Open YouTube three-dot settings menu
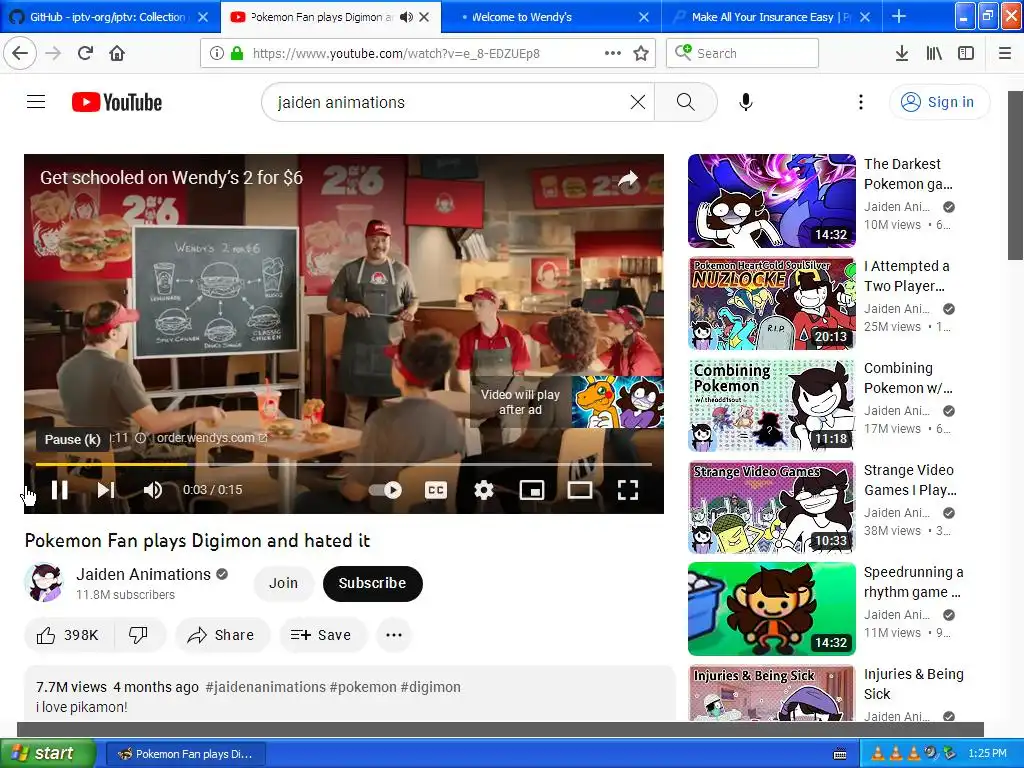The width and height of the screenshot is (1024, 768). (861, 102)
